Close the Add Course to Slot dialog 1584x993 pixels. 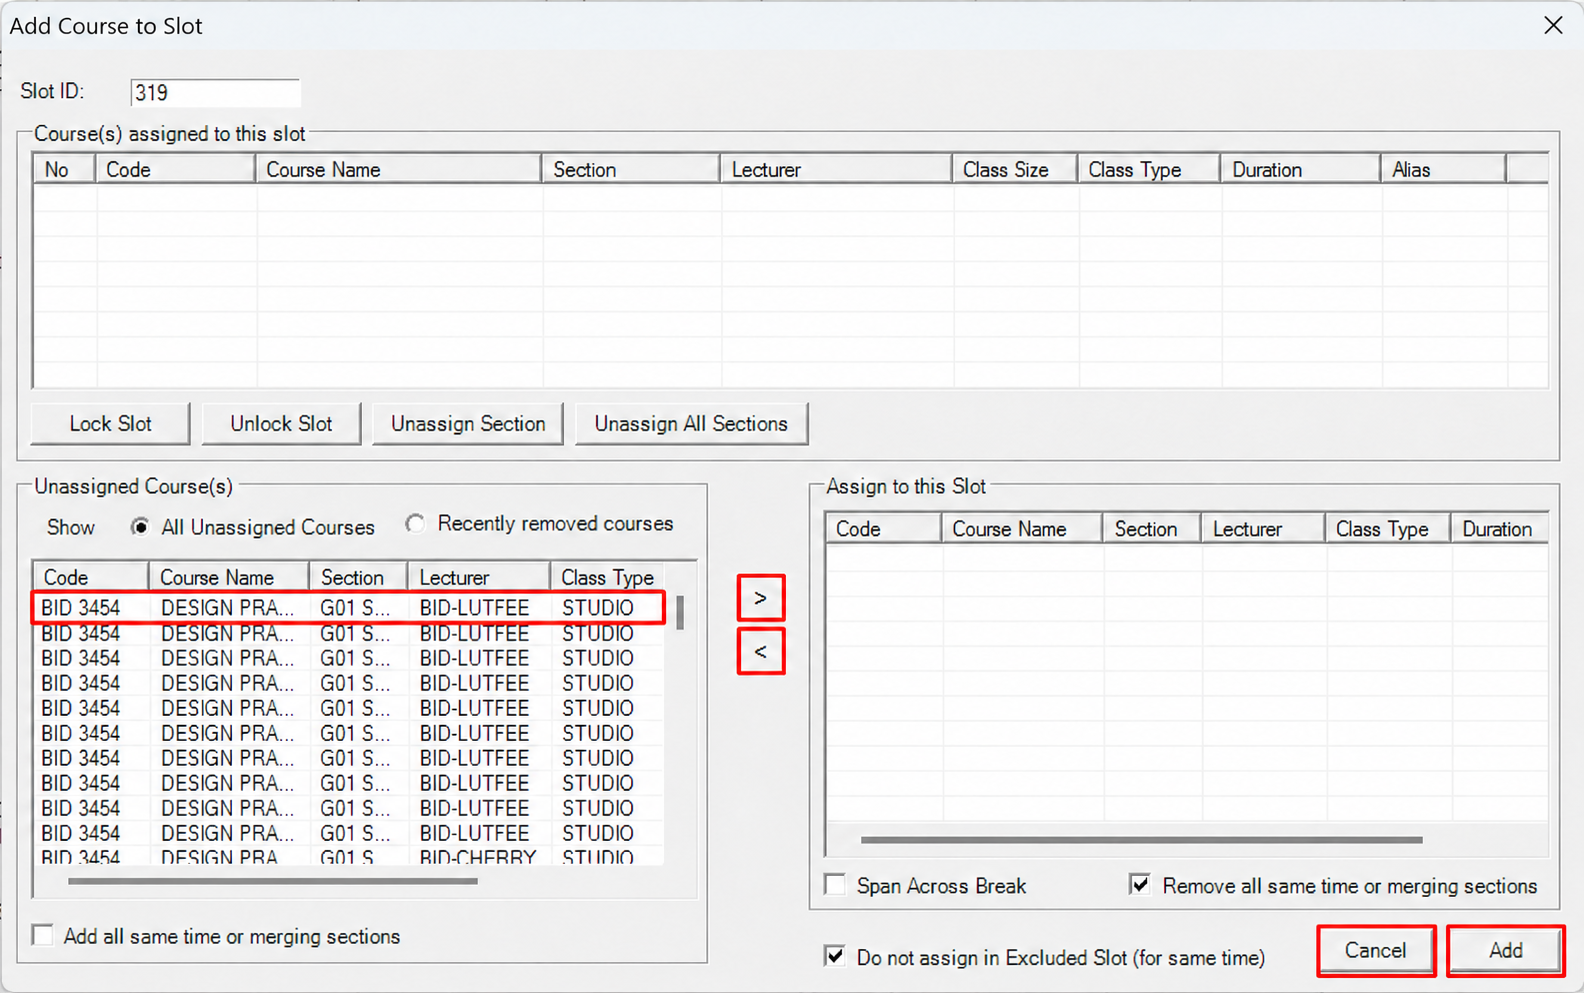1553,25
